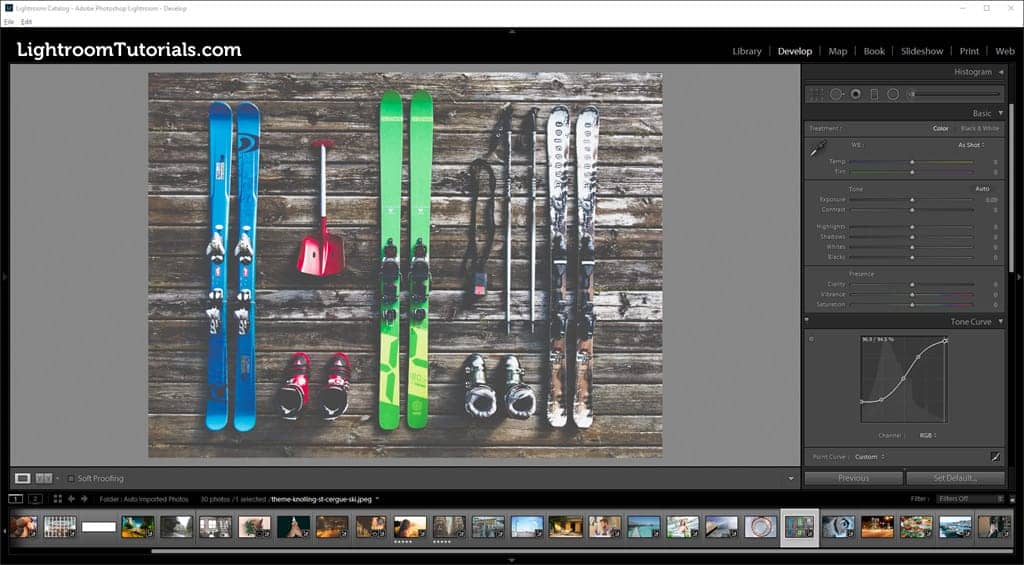Open the White Balance As Shot dropdown
Image resolution: width=1024 pixels, height=565 pixels.
[x=971, y=145]
